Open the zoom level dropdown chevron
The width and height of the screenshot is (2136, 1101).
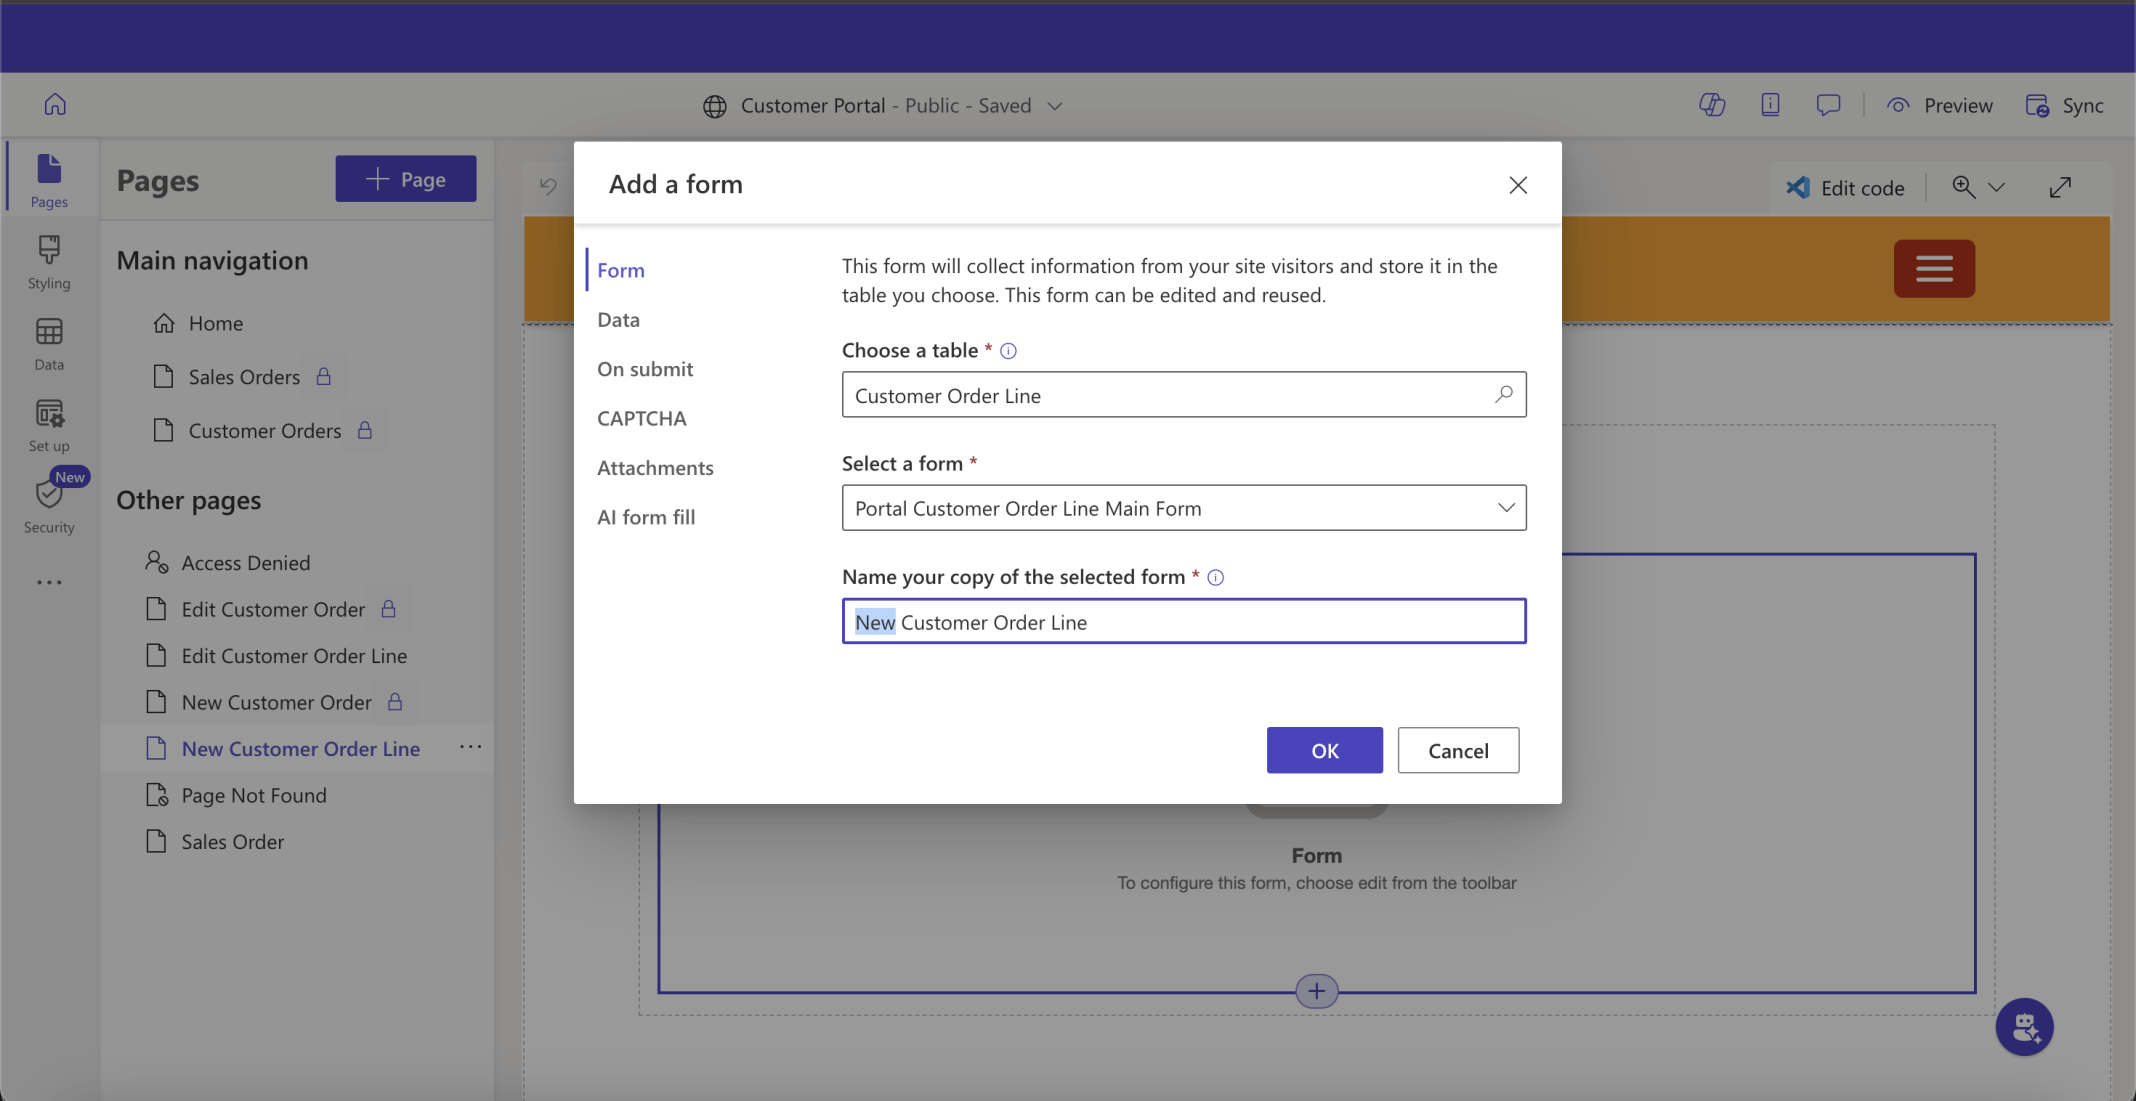pyautogui.click(x=1997, y=188)
